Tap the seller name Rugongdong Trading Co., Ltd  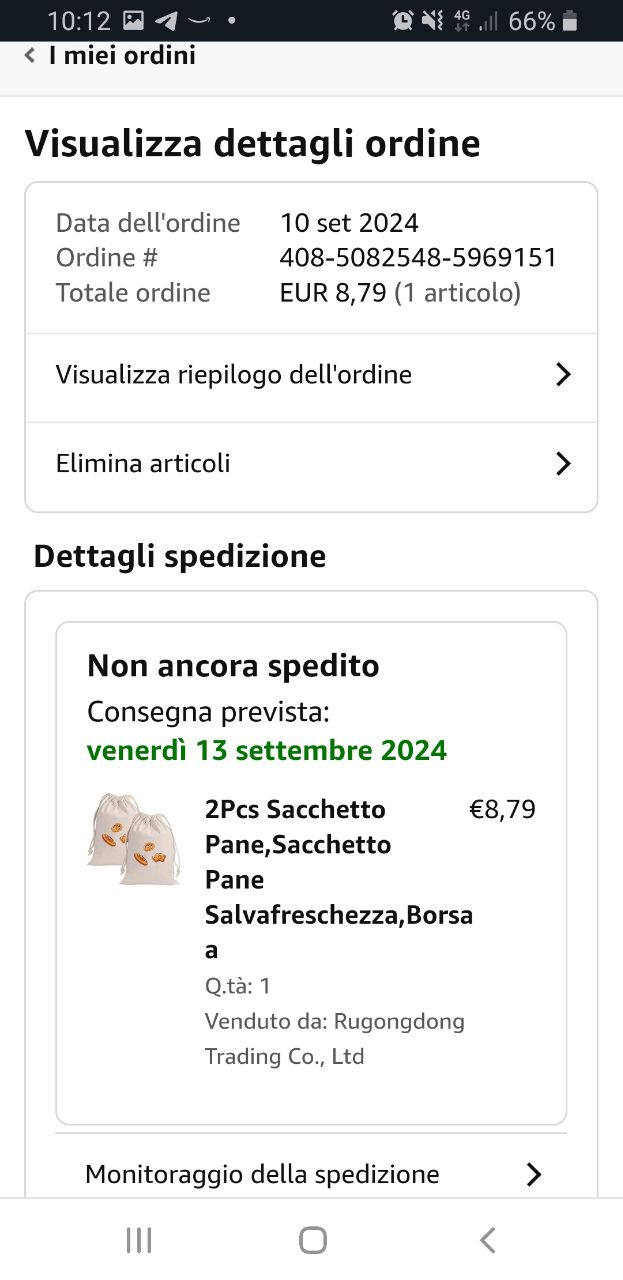coord(334,1039)
